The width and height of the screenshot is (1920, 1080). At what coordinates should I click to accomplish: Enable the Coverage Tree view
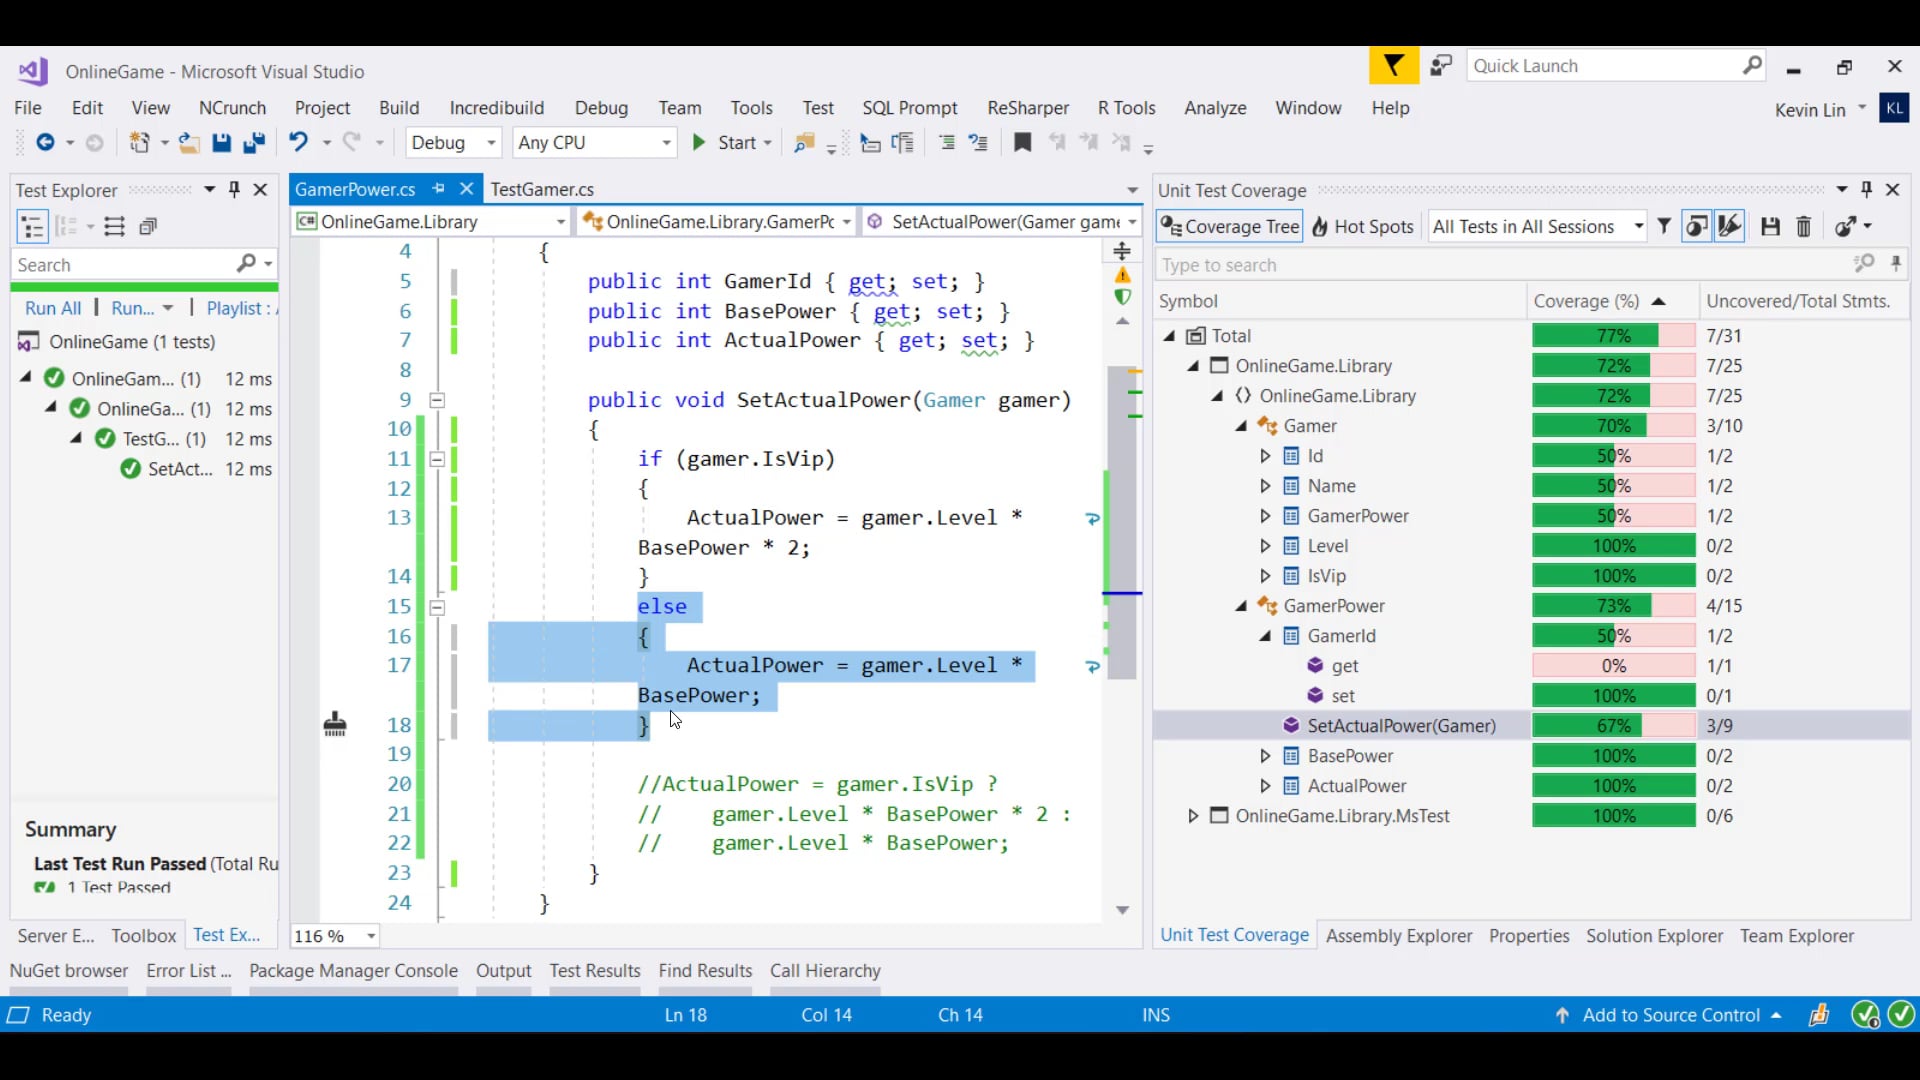(x=1228, y=226)
